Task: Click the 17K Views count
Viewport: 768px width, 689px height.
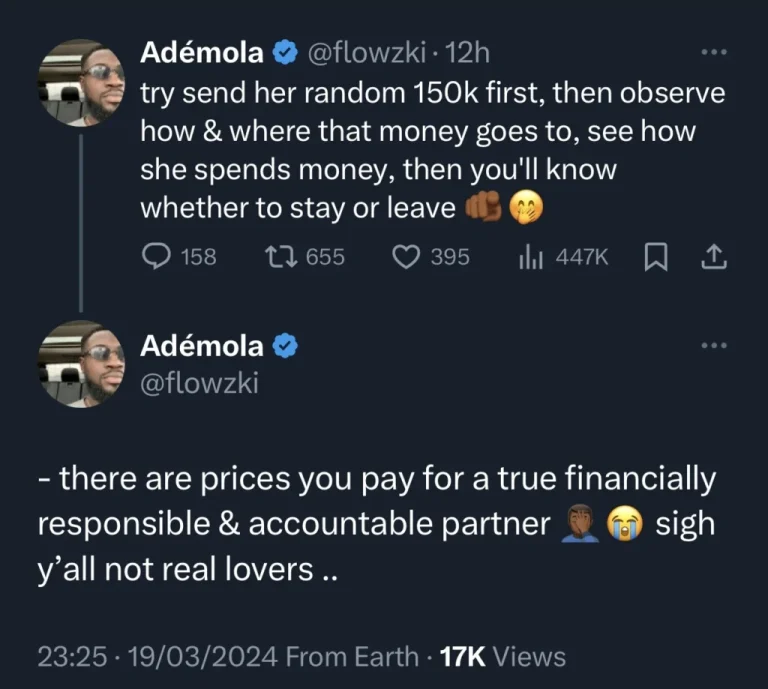Action: tap(504, 657)
